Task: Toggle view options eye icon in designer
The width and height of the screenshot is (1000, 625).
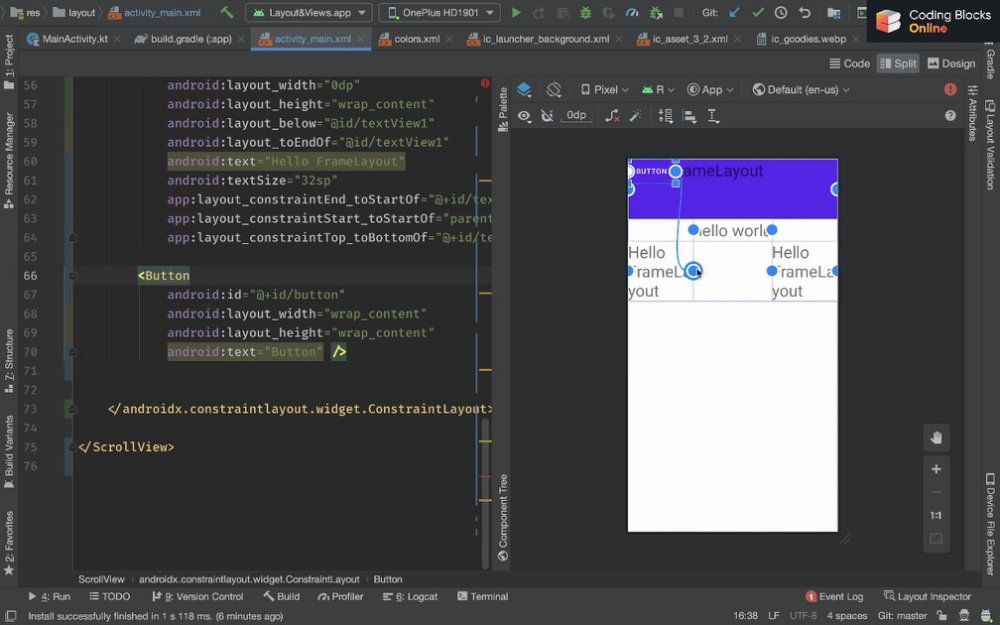Action: pyautogui.click(x=524, y=115)
